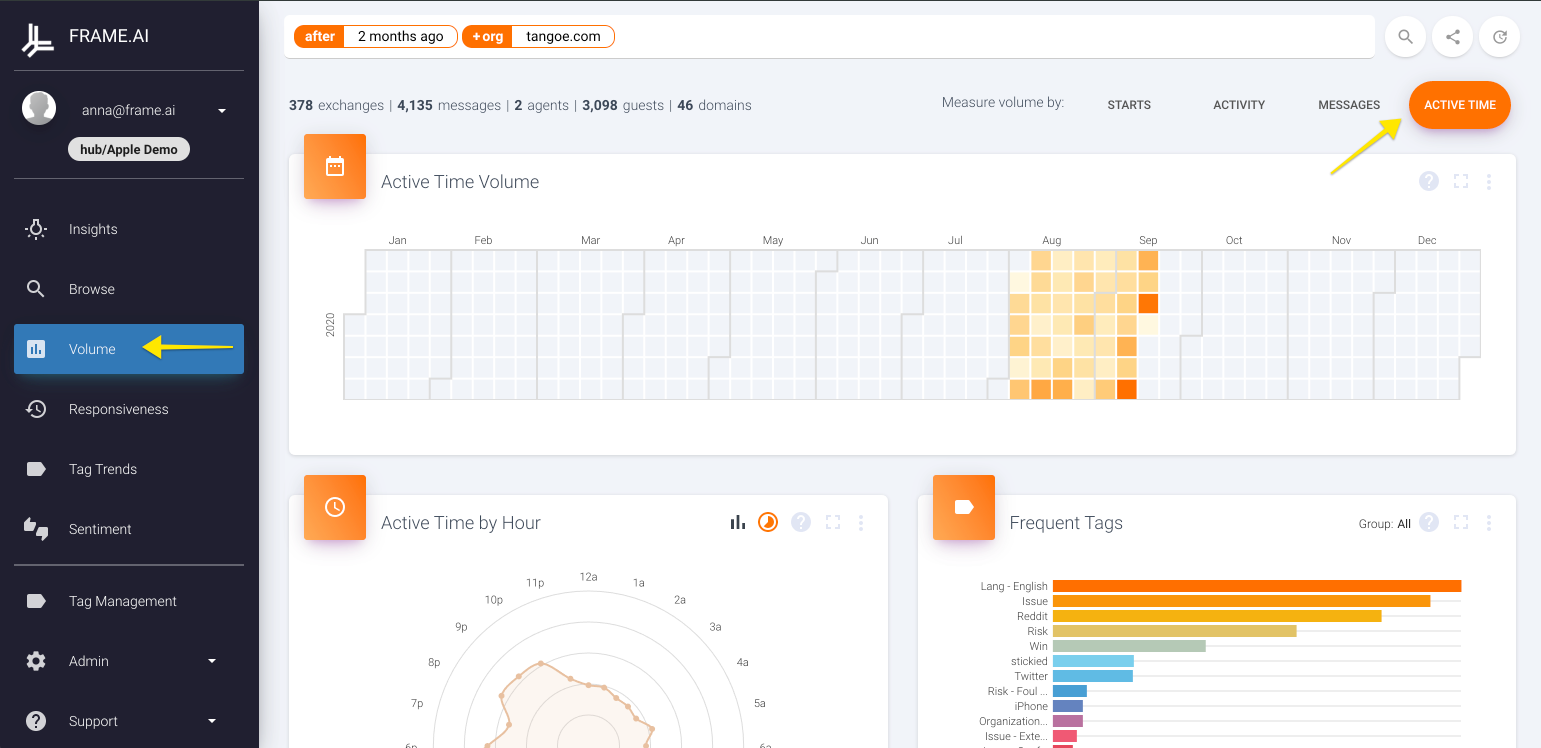Viewport: 1541px width, 748px height.
Task: Open the search magnifier button at top right
Action: 1405,37
